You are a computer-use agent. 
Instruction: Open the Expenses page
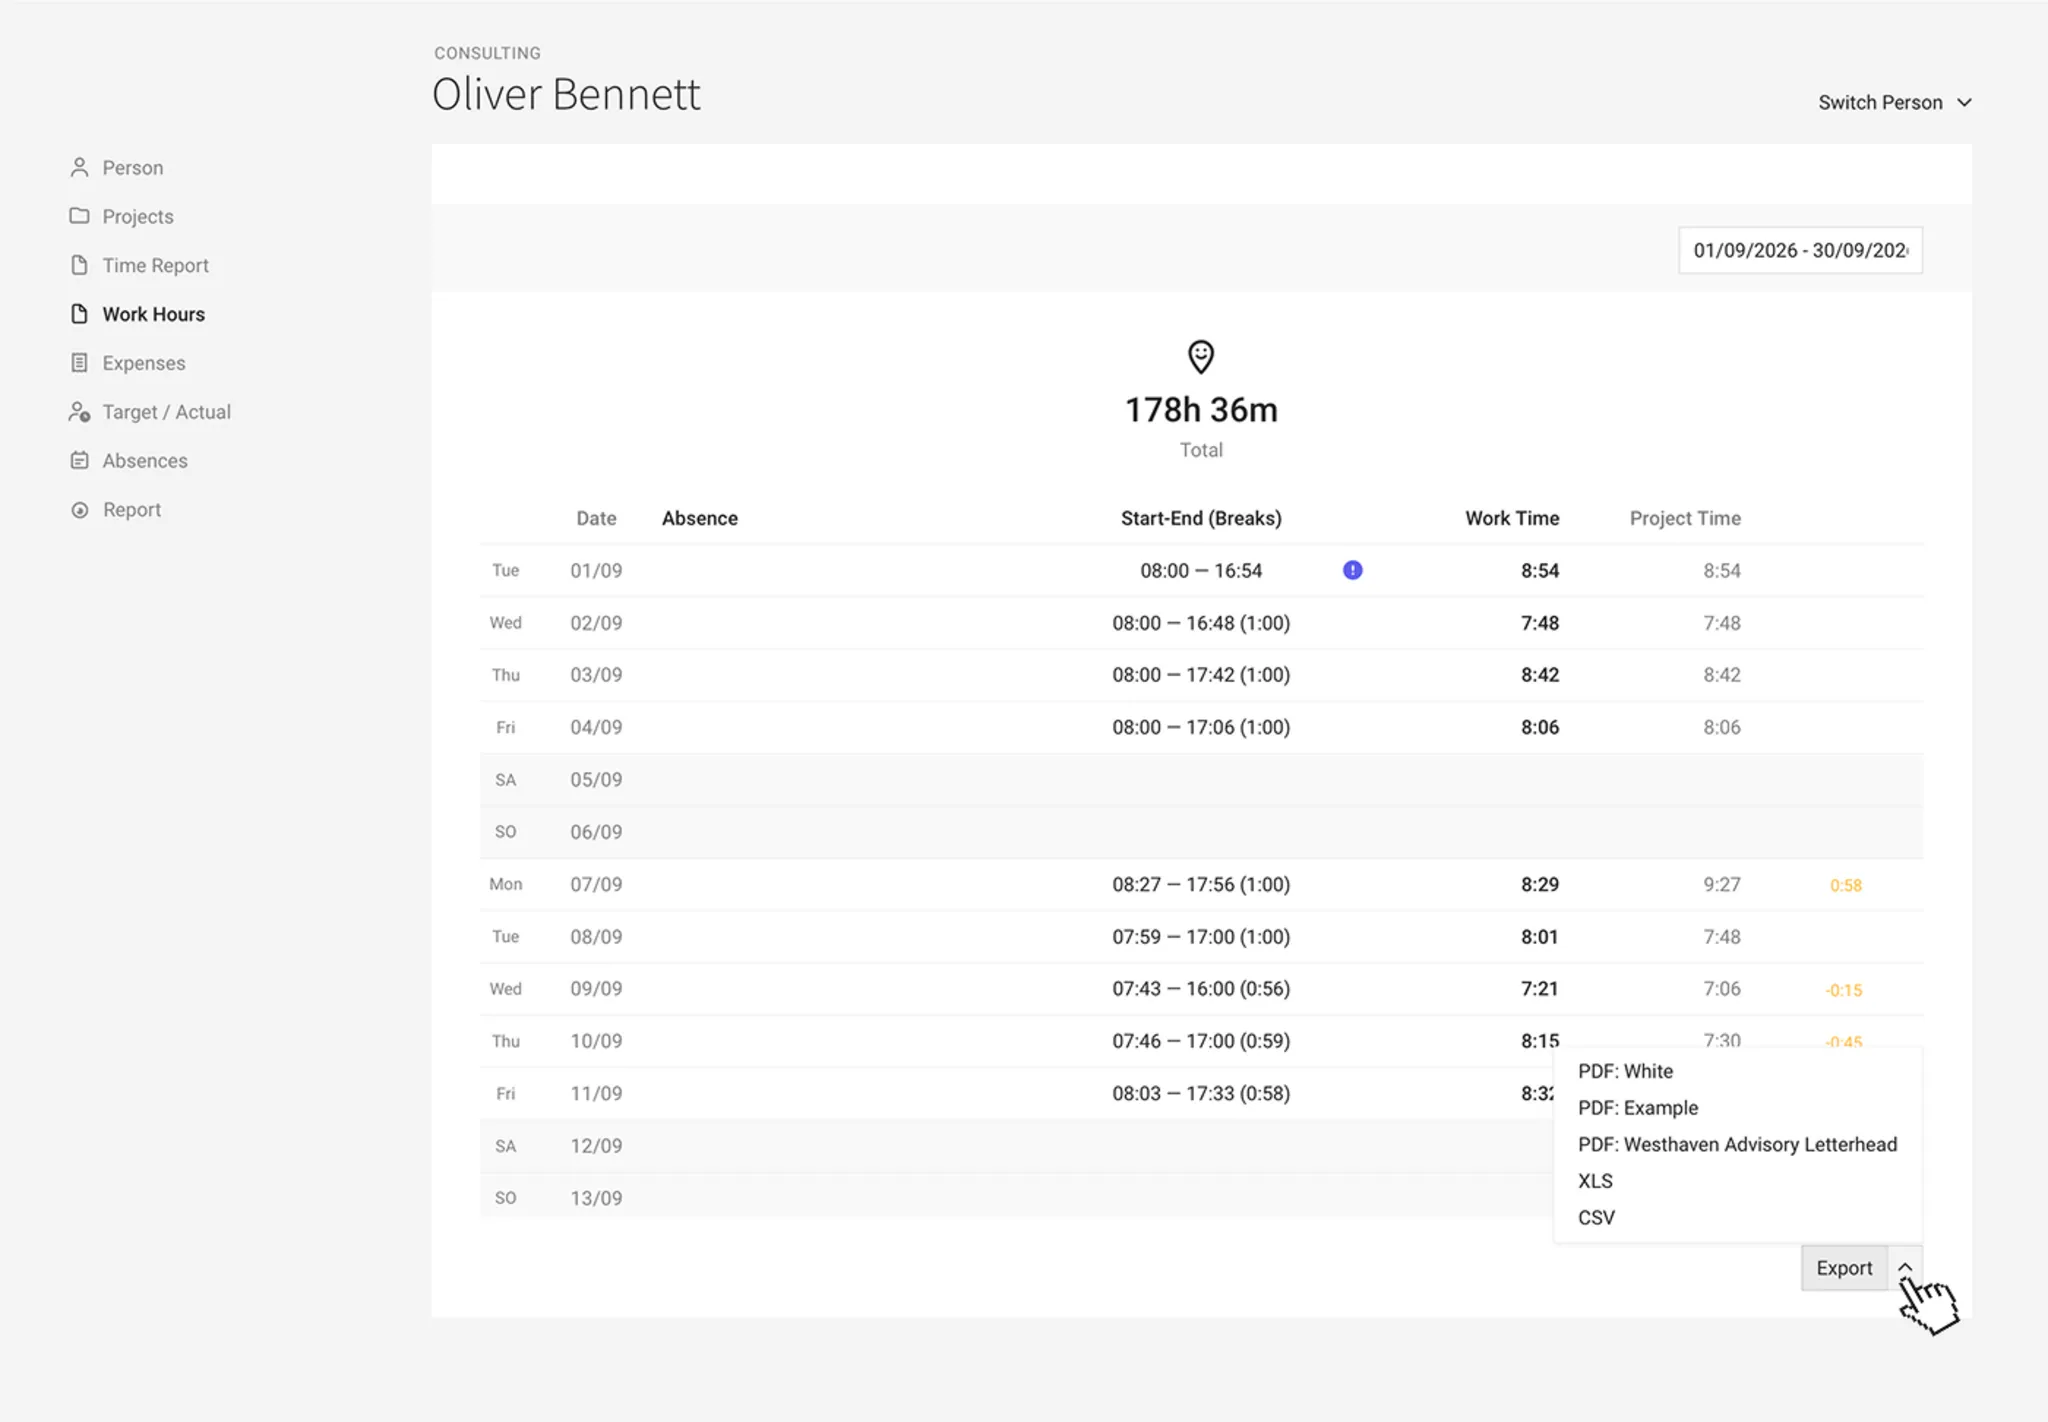(x=143, y=363)
